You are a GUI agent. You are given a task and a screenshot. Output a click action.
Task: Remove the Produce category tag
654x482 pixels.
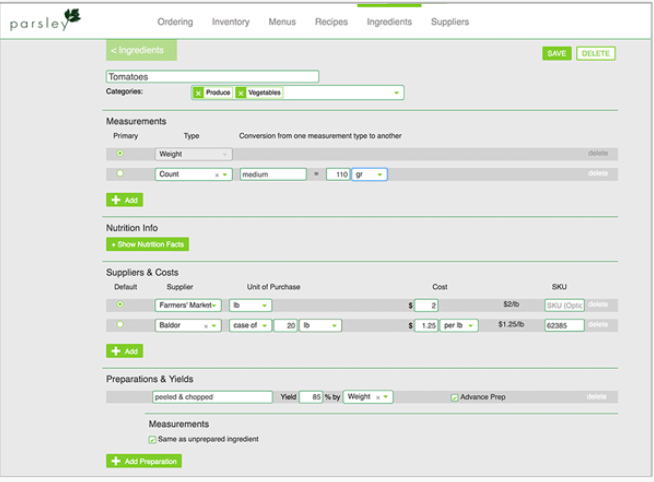pyautogui.click(x=198, y=93)
